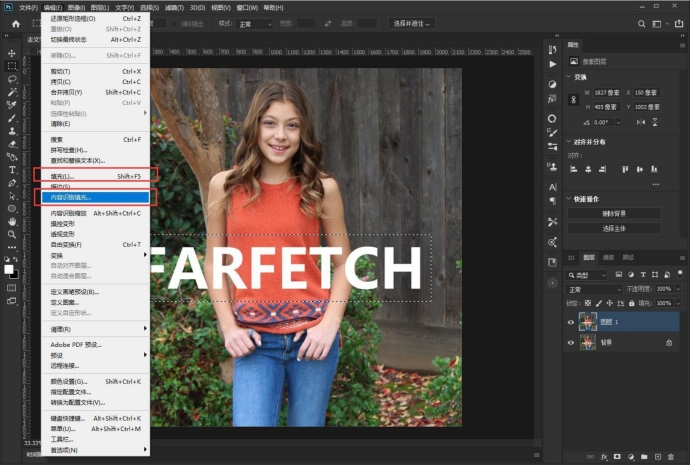Click the W width input field
Viewport: 690px width, 465px height.
point(607,92)
